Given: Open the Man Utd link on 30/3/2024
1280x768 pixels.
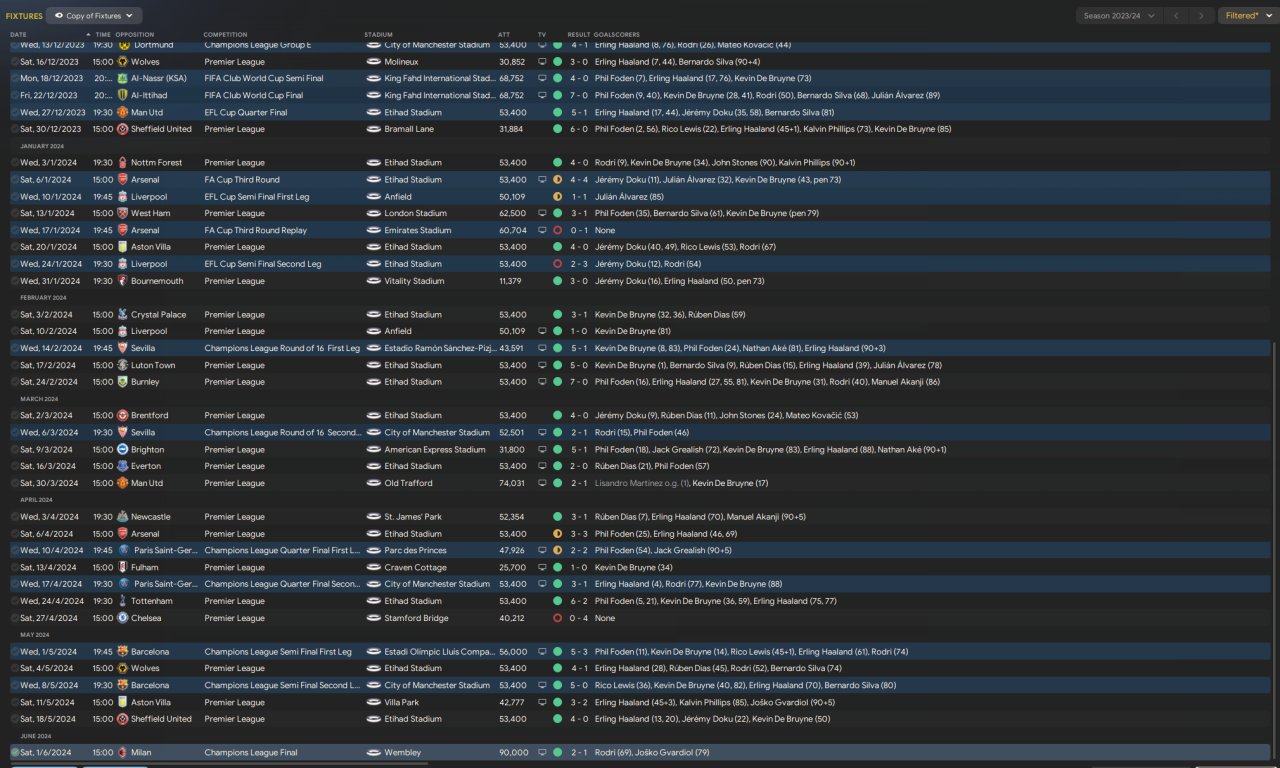Looking at the screenshot, I should point(147,483).
